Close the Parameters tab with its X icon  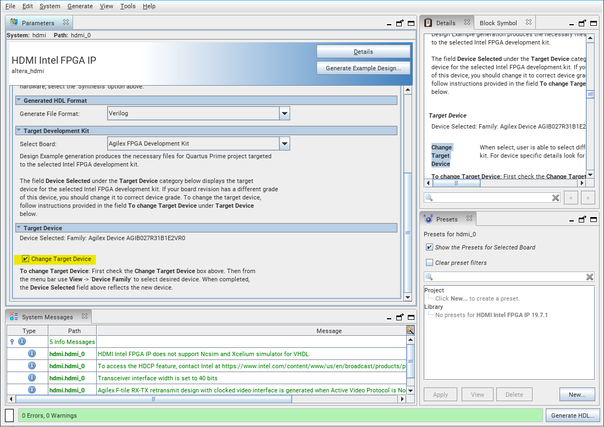point(66,22)
